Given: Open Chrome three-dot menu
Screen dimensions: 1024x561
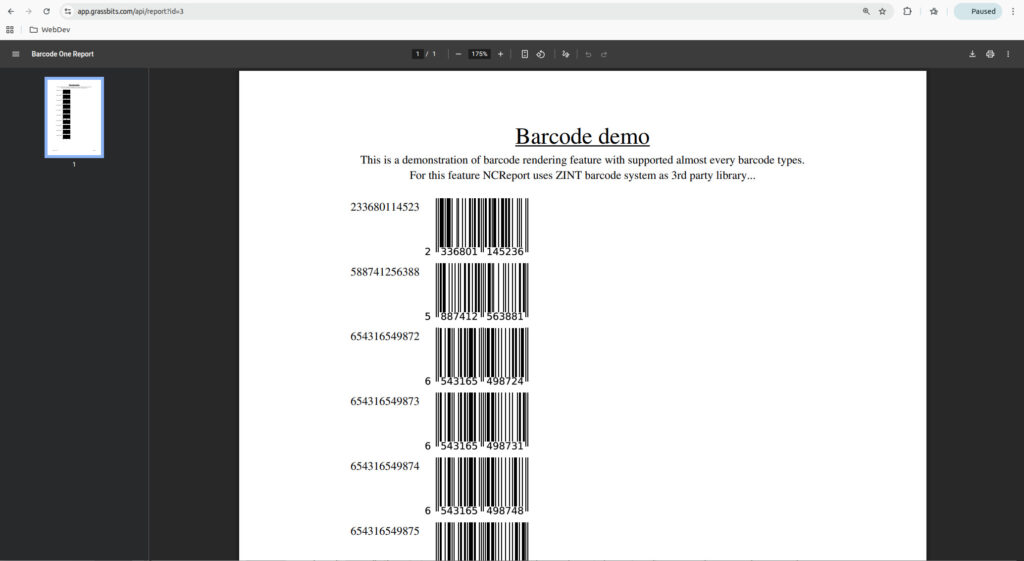Looking at the screenshot, I should (x=1012, y=11).
